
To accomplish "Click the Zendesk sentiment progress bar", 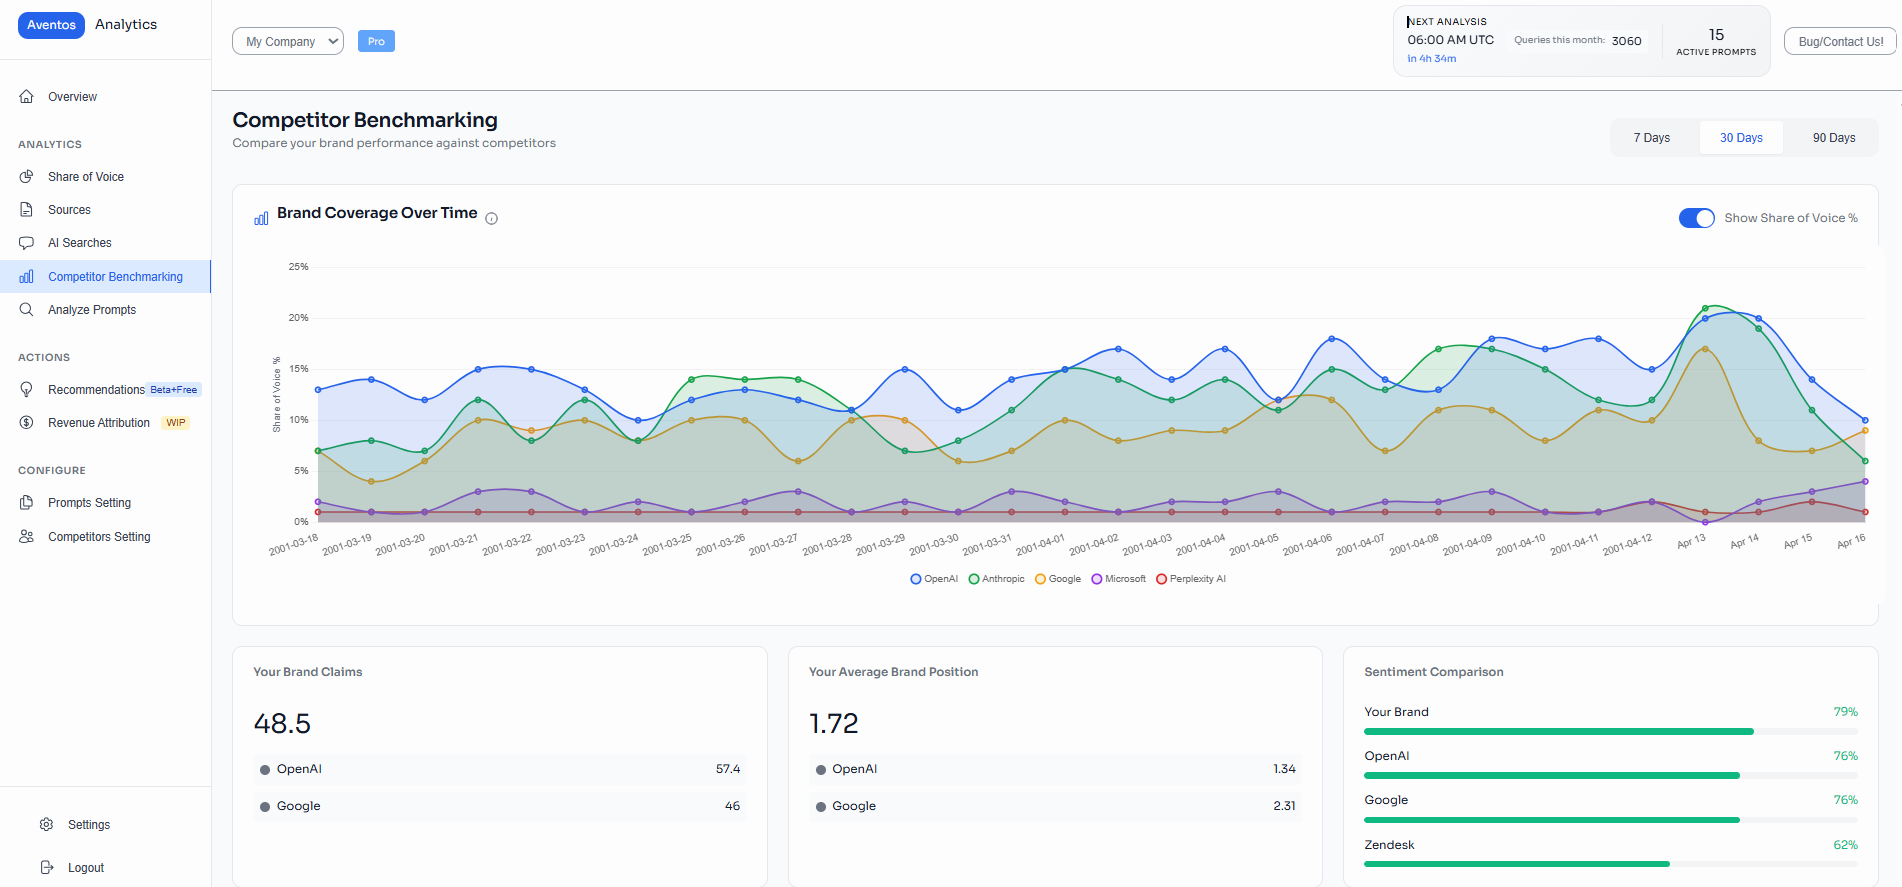I will [x=1610, y=864].
